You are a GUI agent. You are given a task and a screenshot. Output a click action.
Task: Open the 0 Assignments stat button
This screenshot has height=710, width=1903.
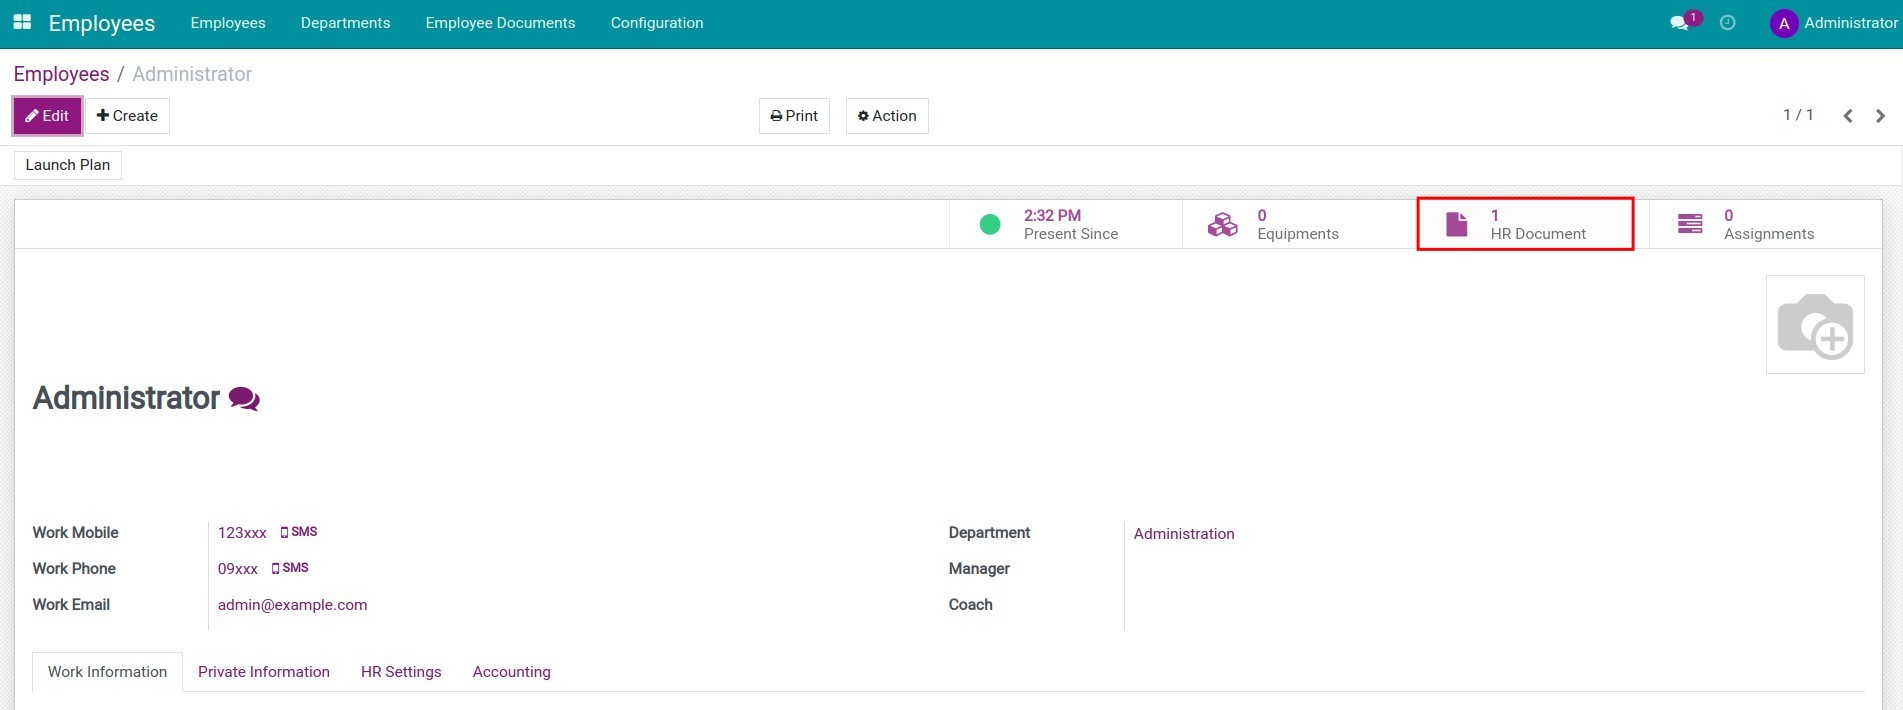click(x=1765, y=224)
